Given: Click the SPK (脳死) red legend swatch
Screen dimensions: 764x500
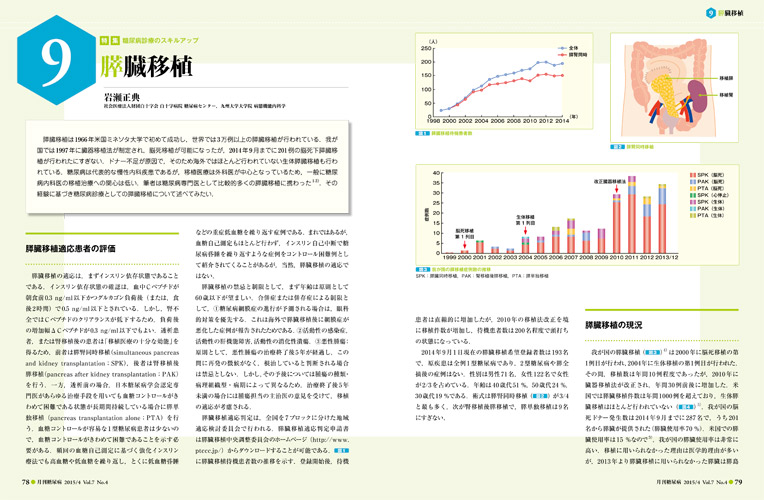Looking at the screenshot, I should [x=692, y=174].
